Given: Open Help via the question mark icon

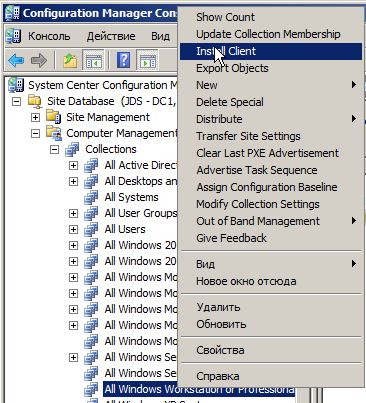Looking at the screenshot, I should coord(123,61).
